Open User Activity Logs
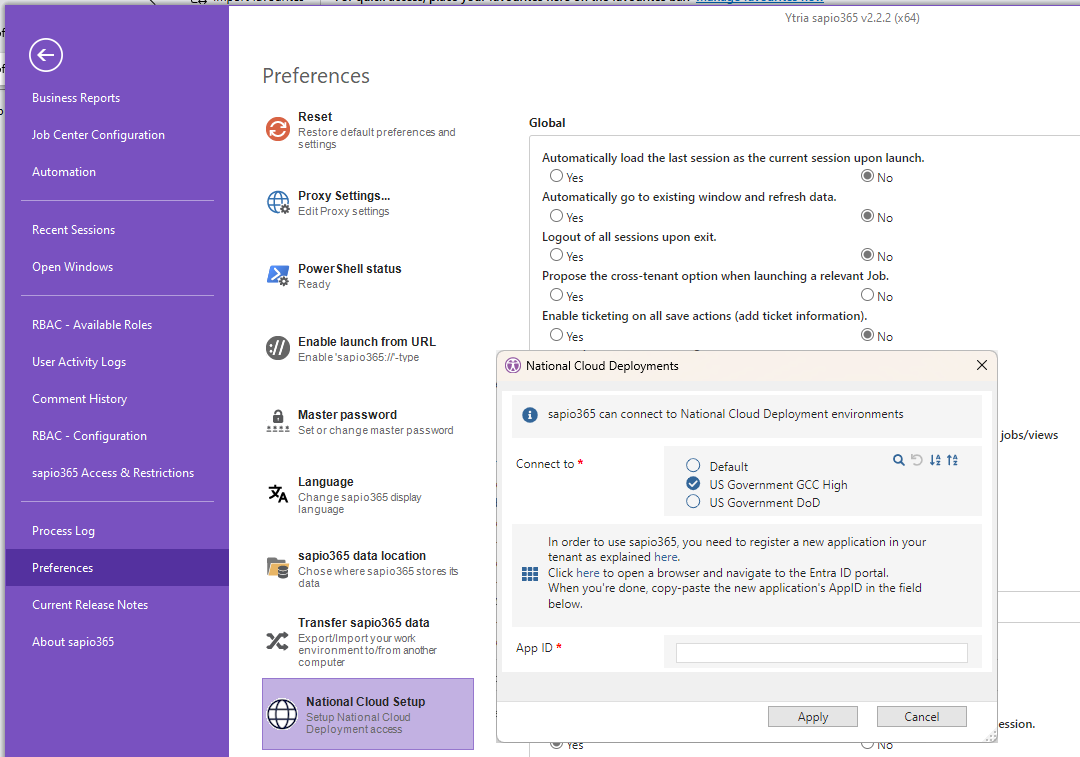 [x=79, y=362]
